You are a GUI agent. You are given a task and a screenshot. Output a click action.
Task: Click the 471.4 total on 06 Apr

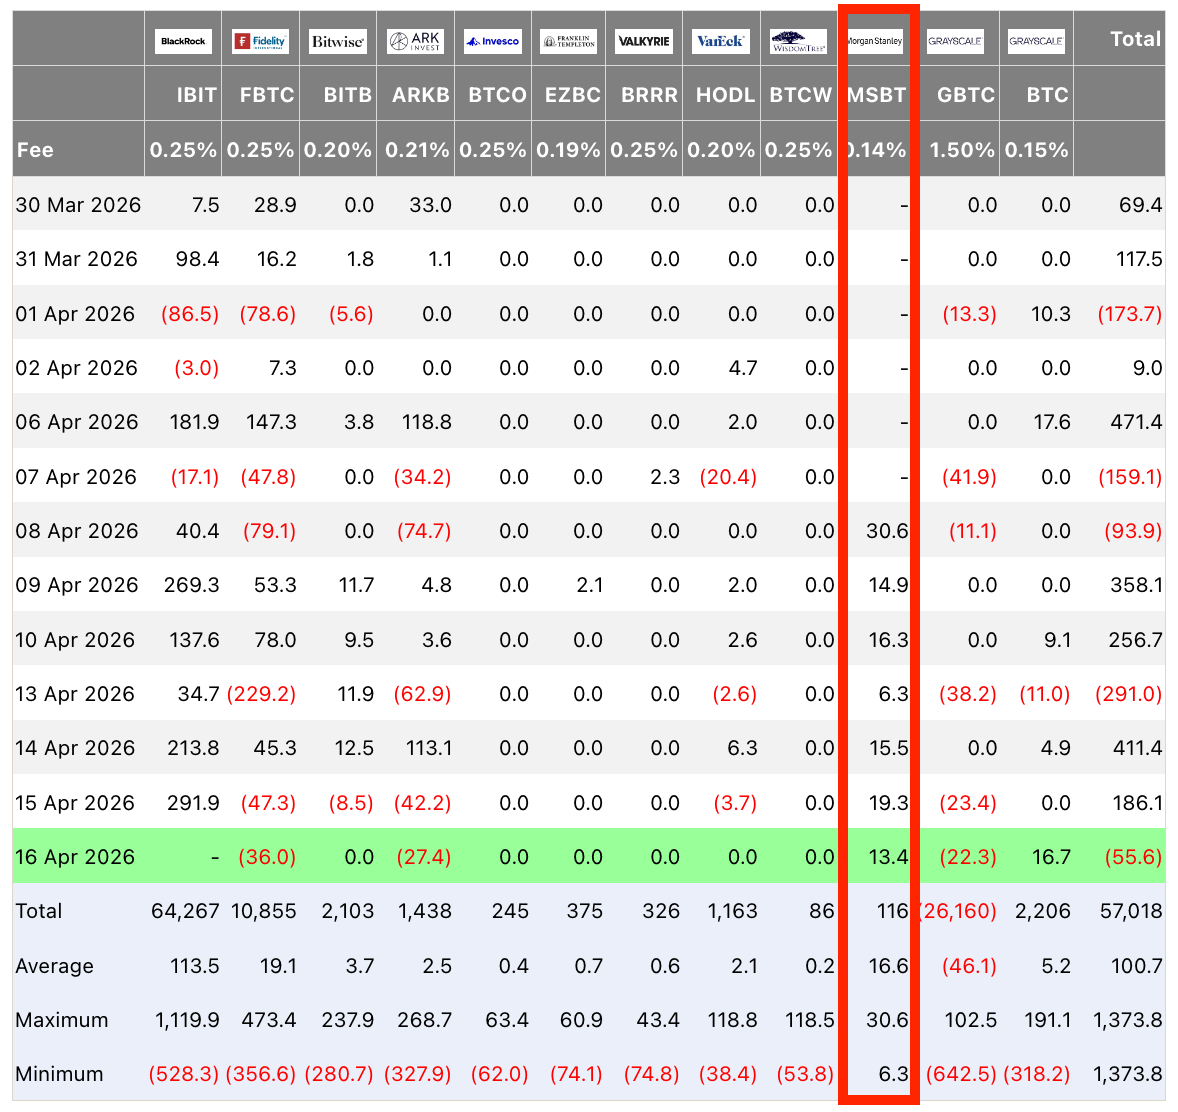[1136, 422]
